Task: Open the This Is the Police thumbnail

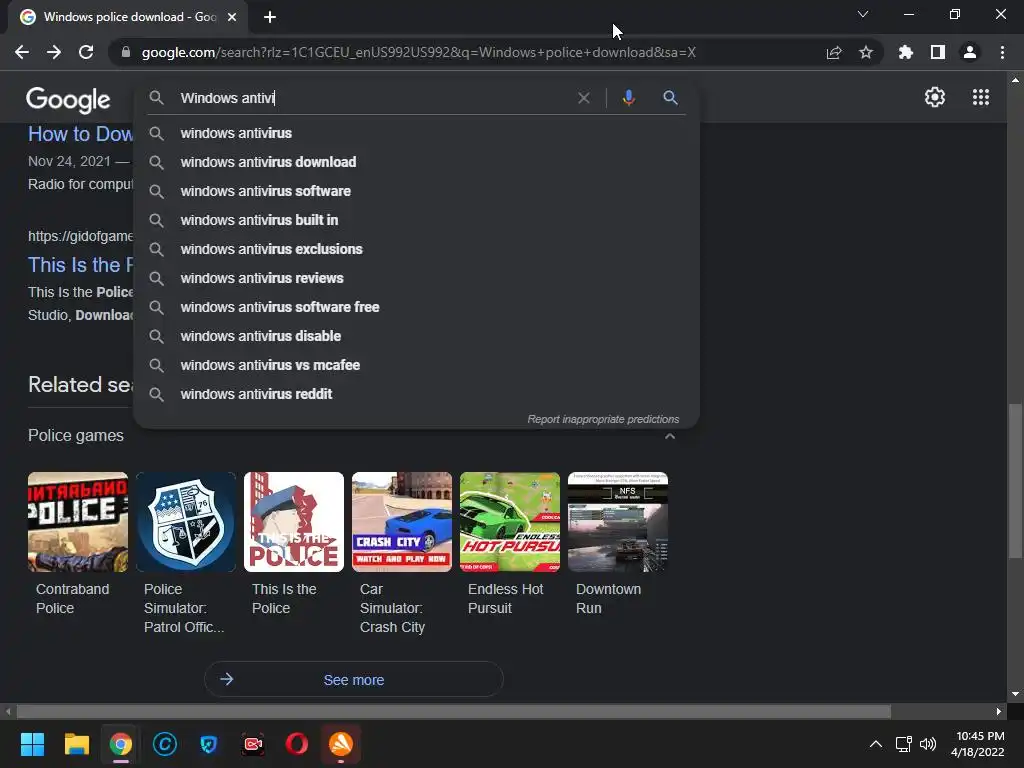Action: pos(294,522)
